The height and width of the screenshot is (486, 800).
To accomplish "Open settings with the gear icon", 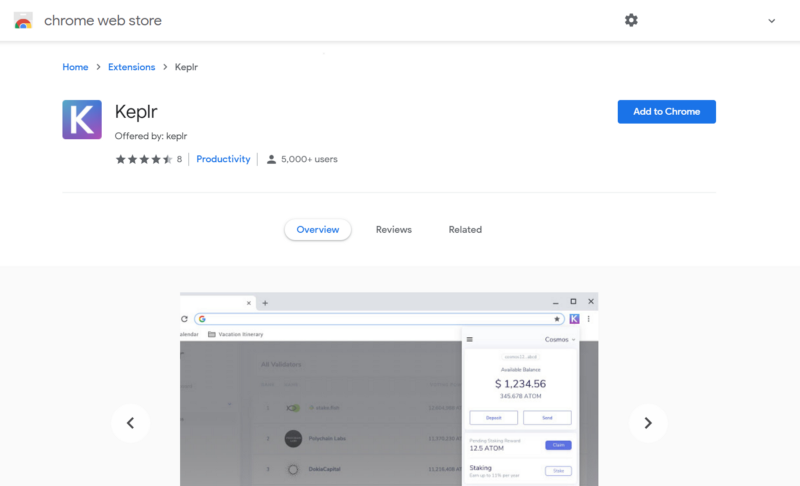I will (x=631, y=20).
